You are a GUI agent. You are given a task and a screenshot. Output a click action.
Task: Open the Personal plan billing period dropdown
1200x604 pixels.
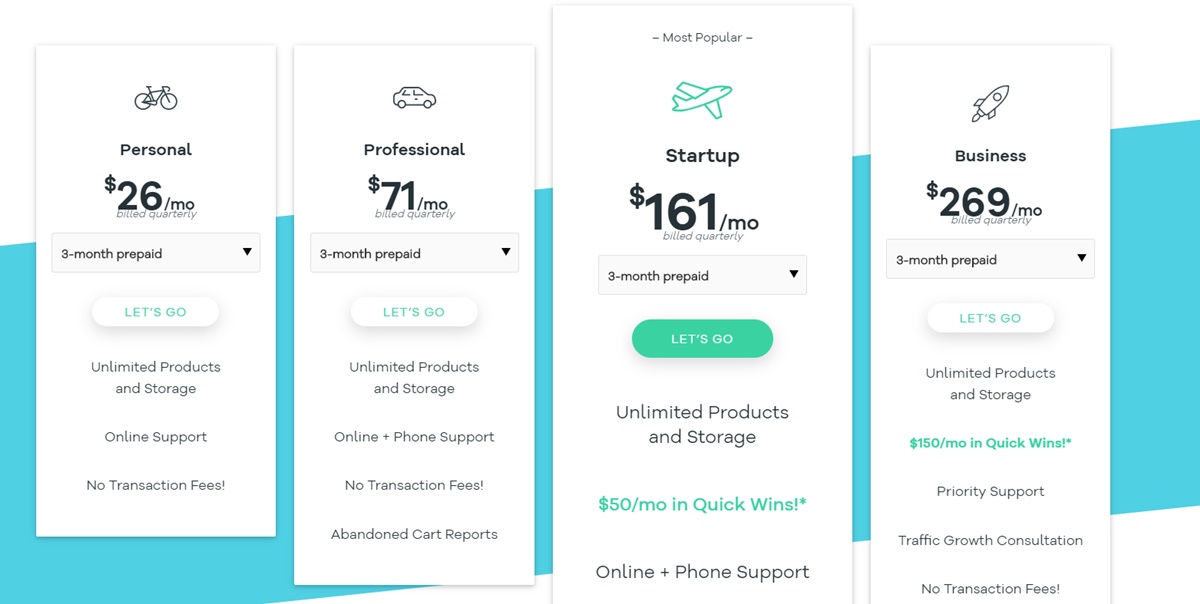156,253
